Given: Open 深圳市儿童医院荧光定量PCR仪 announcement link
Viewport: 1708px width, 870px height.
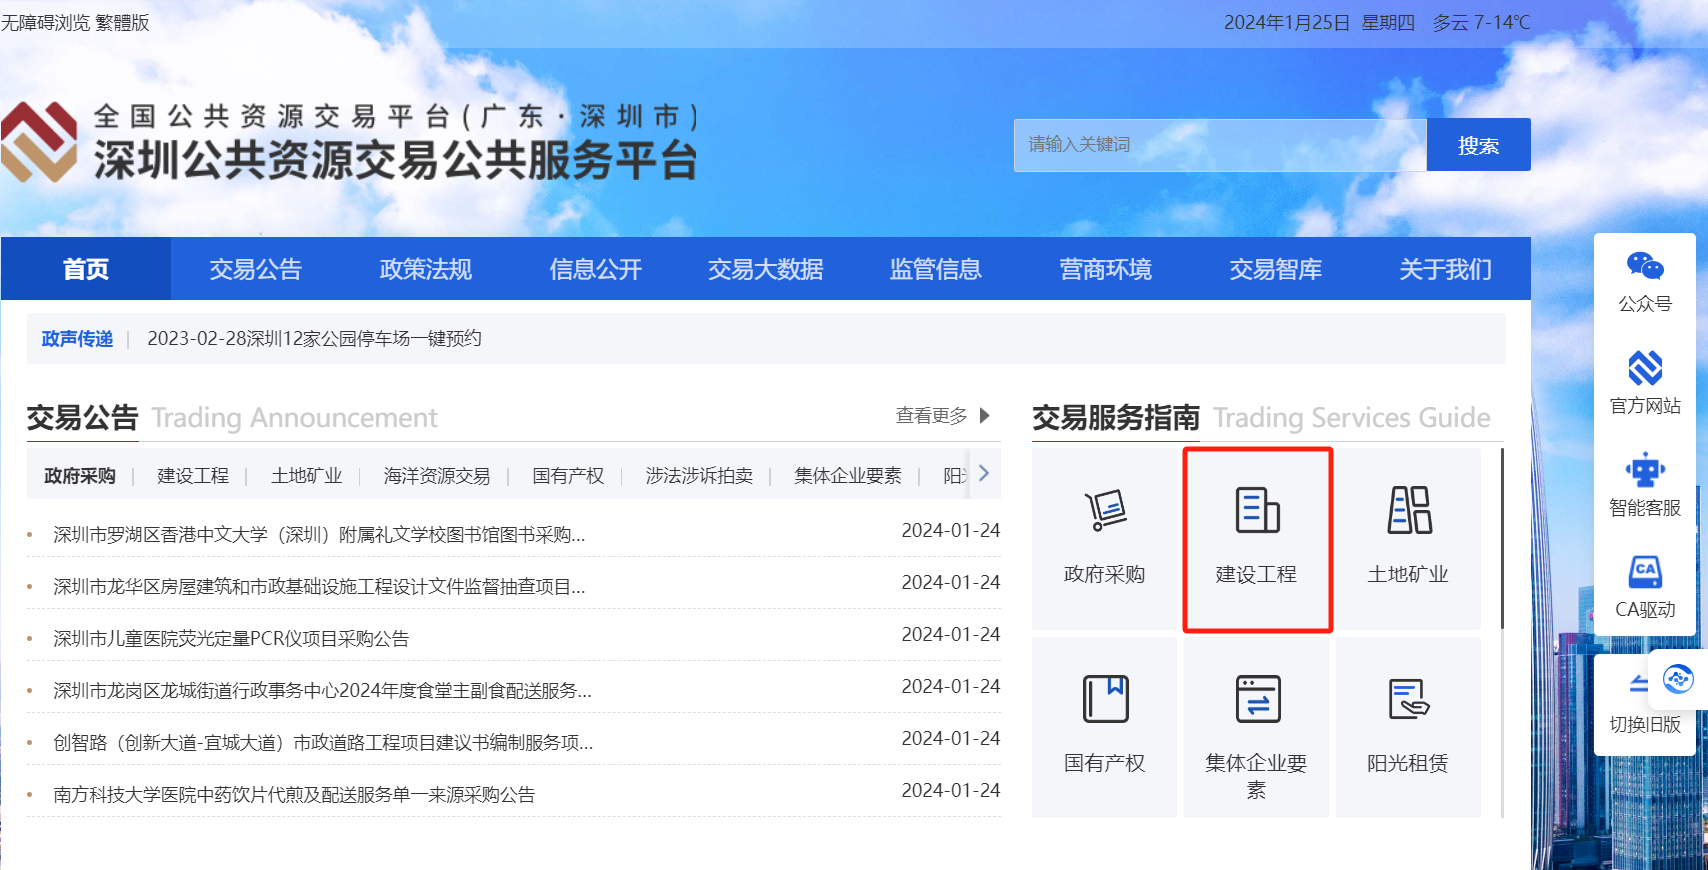Looking at the screenshot, I should coord(231,639).
